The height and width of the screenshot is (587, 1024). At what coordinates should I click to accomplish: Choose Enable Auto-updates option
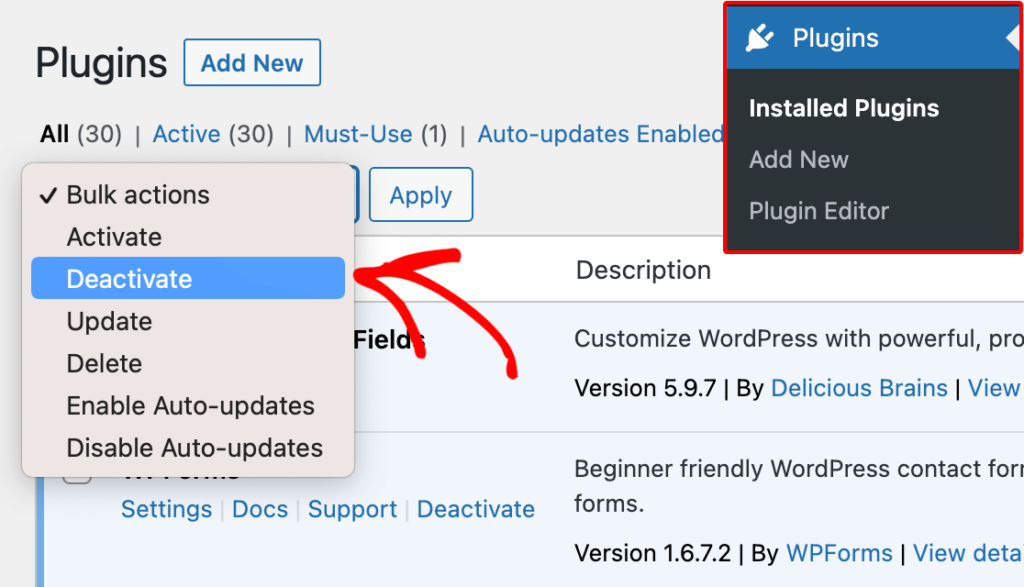pos(189,405)
